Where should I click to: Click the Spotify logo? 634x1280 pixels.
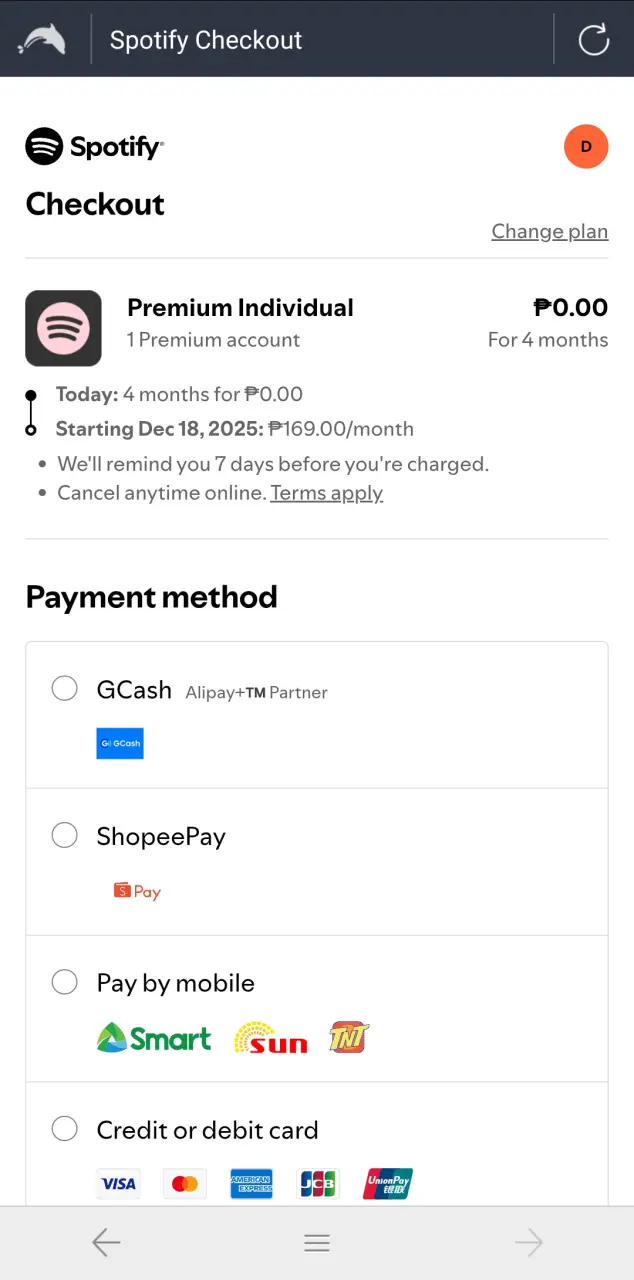(94, 147)
